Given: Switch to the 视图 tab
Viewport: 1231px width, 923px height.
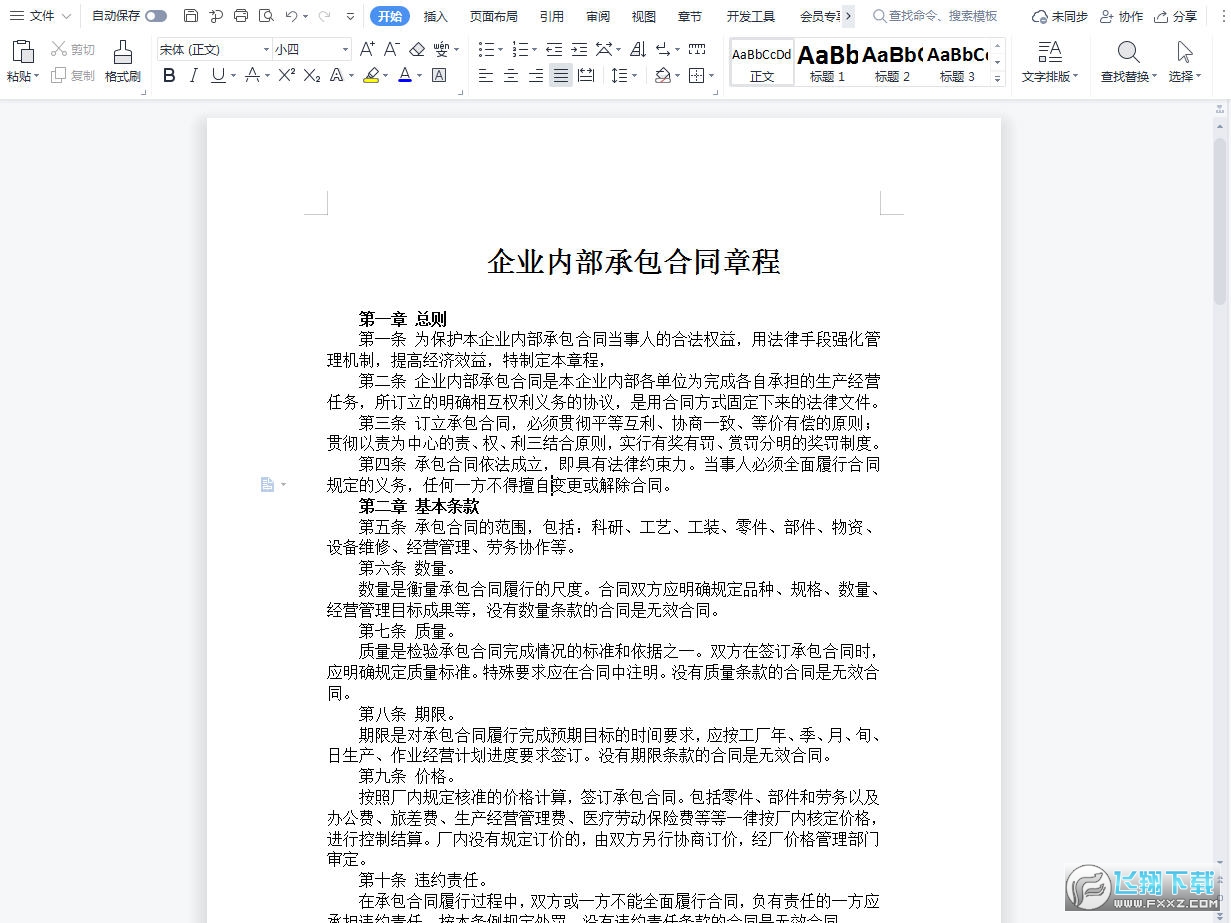Looking at the screenshot, I should [x=644, y=16].
